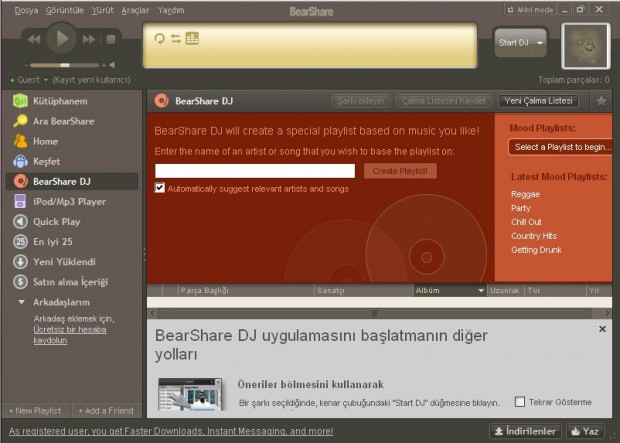
Task: Sort by the Uzunluk column
Action: 506,290
